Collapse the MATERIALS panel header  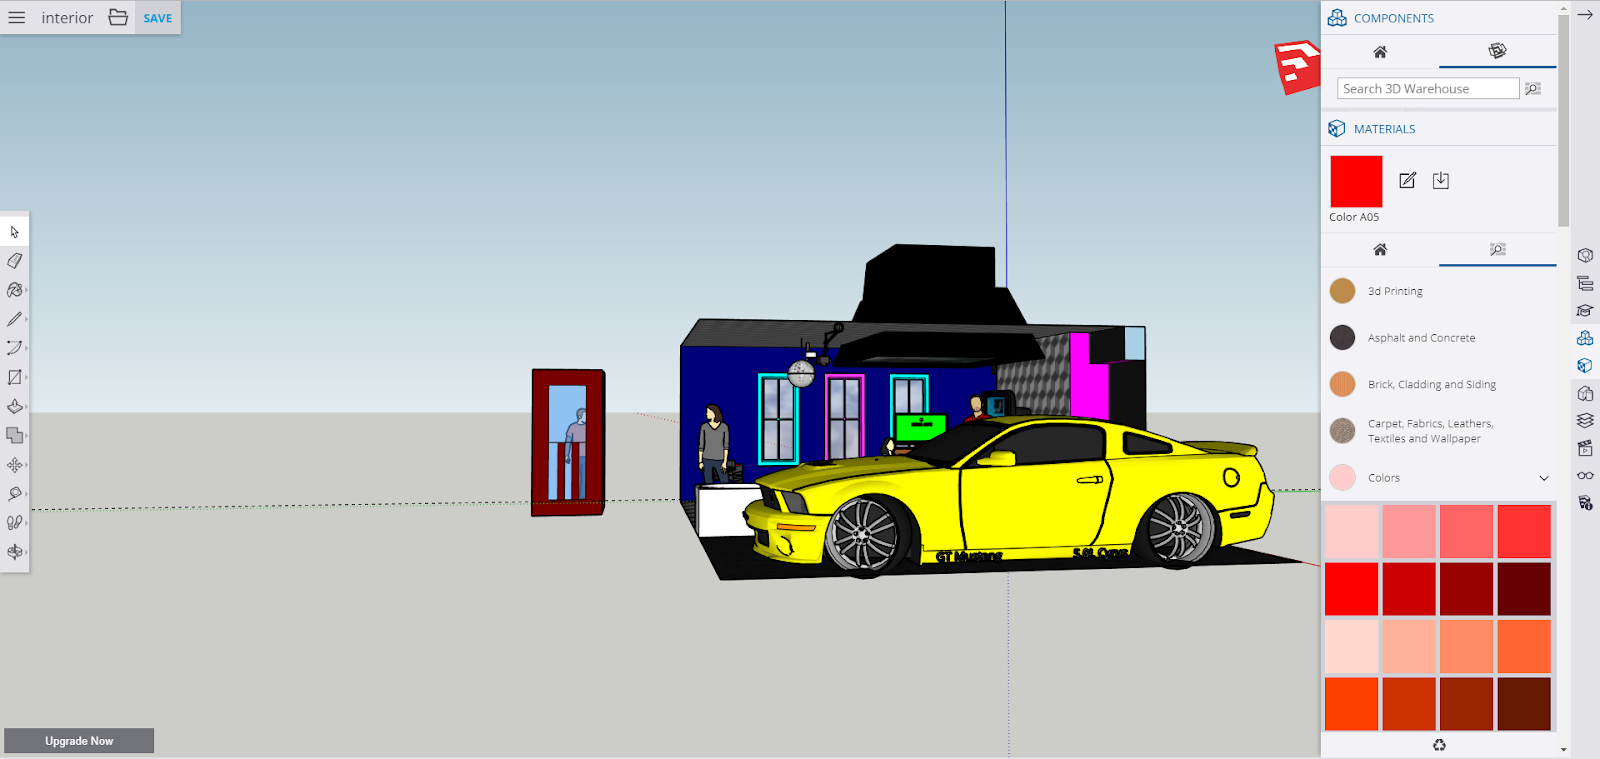1439,129
